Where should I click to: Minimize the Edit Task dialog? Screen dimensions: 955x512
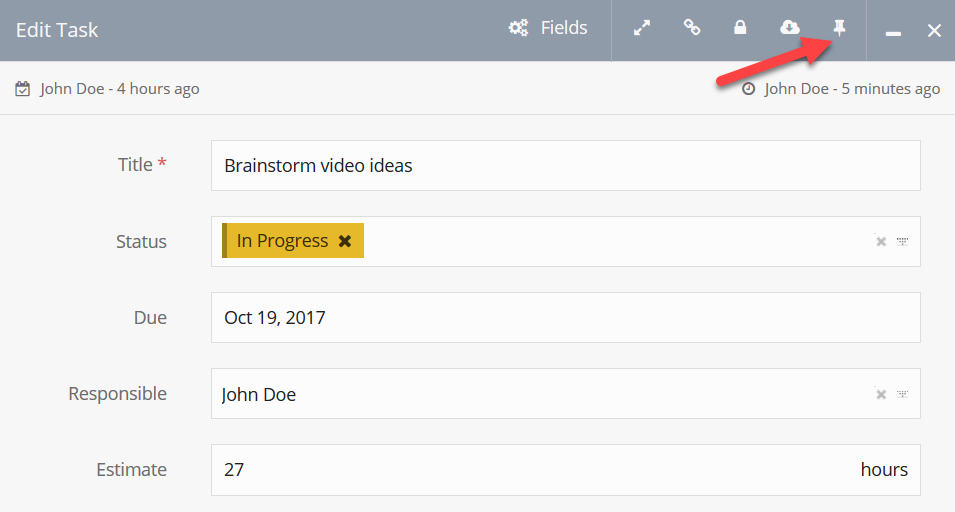tap(893, 31)
